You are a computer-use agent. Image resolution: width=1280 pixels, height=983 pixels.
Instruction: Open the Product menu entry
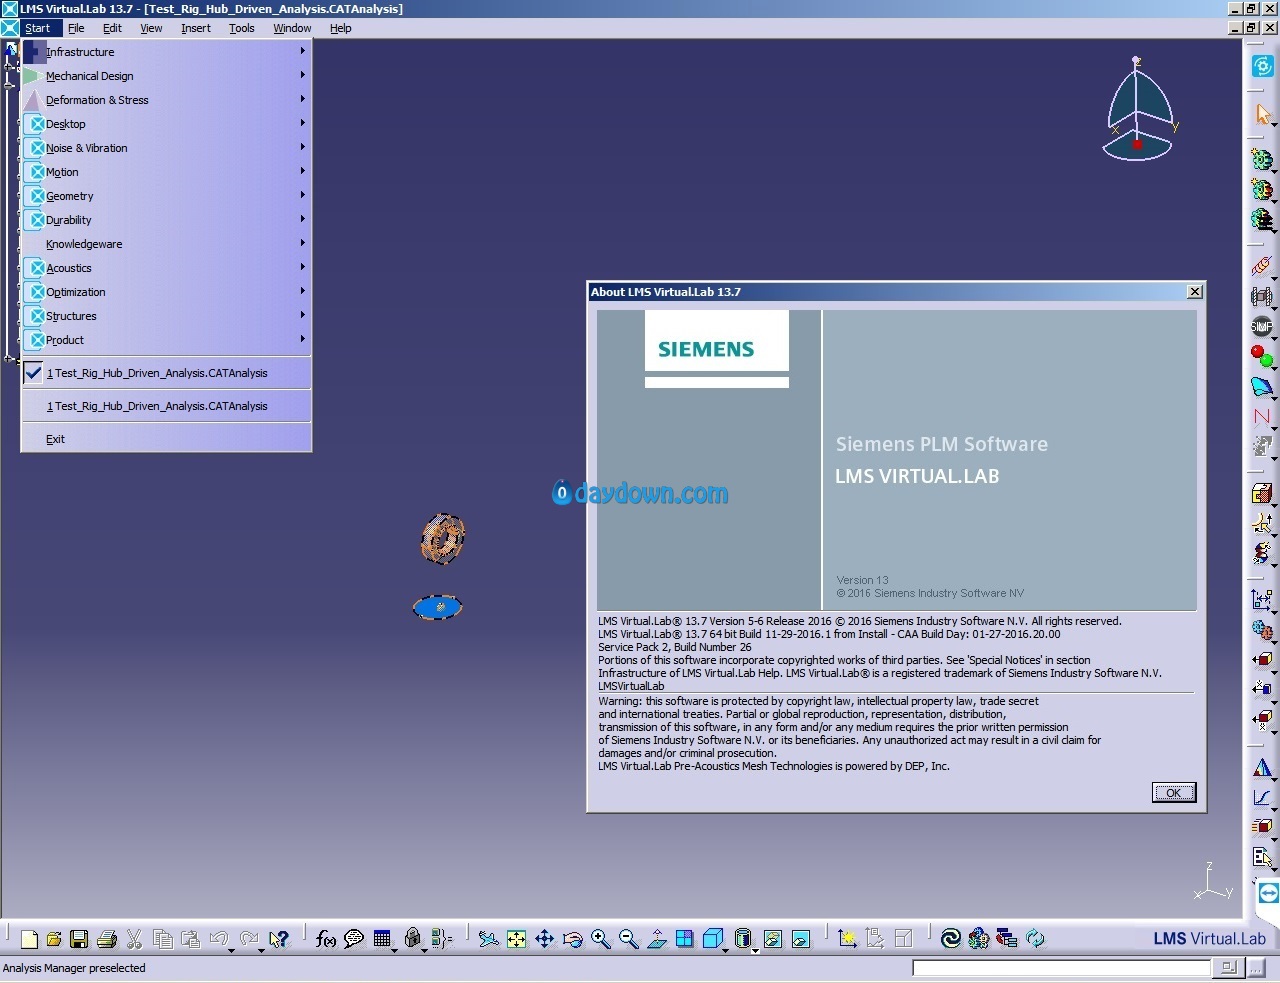click(x=166, y=340)
